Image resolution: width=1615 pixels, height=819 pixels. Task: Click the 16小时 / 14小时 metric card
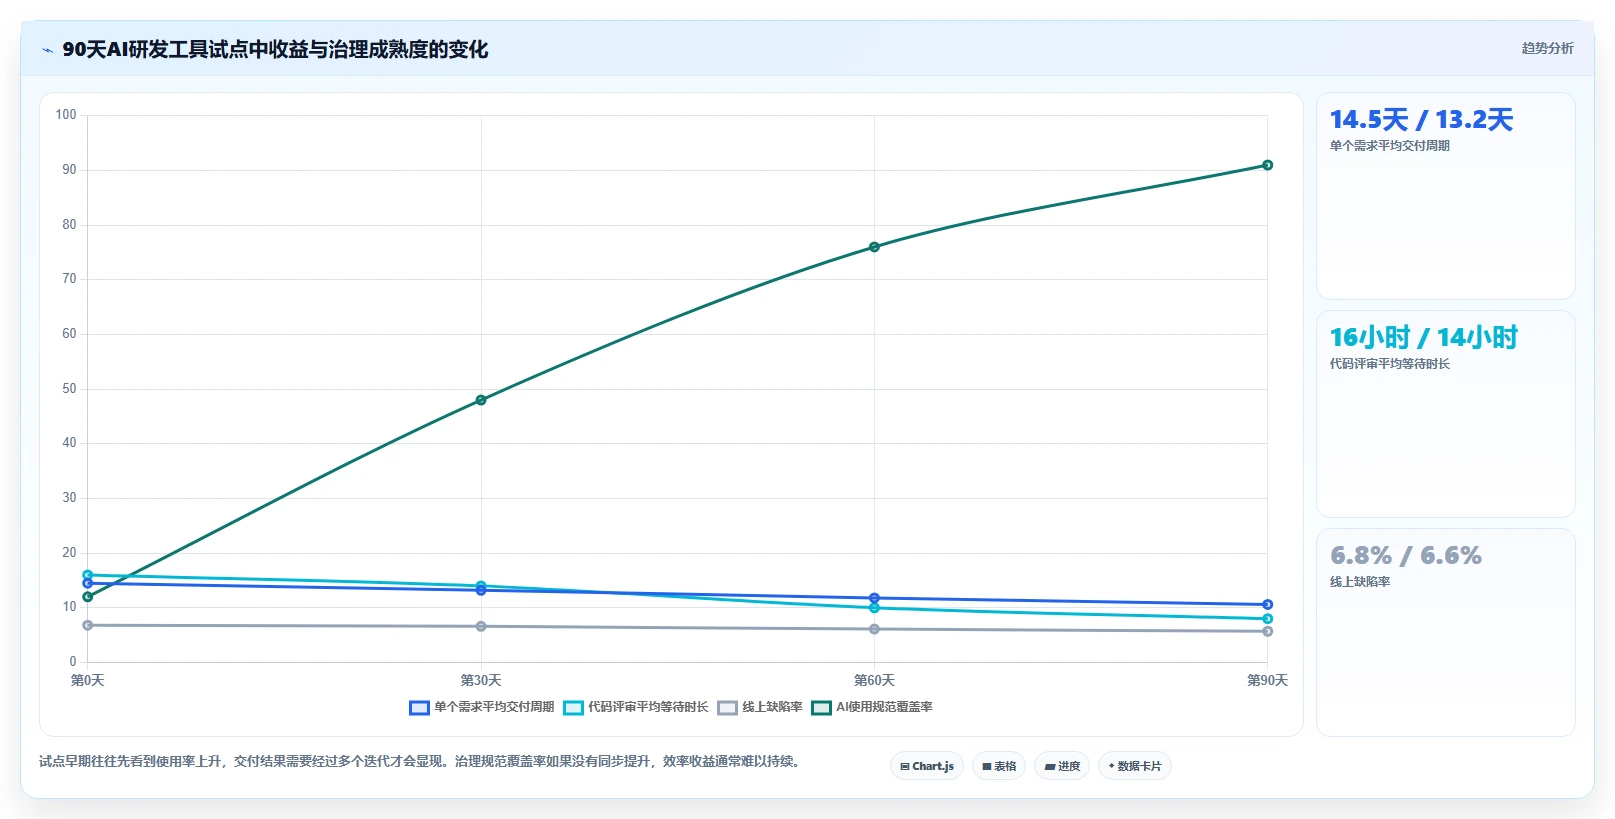1445,414
